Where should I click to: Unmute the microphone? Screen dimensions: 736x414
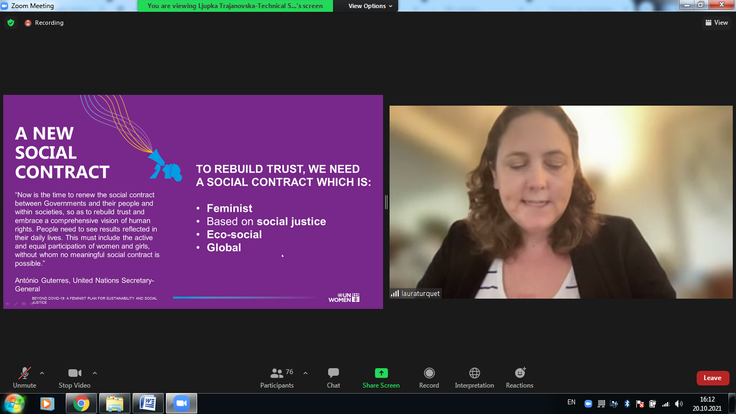pos(24,374)
